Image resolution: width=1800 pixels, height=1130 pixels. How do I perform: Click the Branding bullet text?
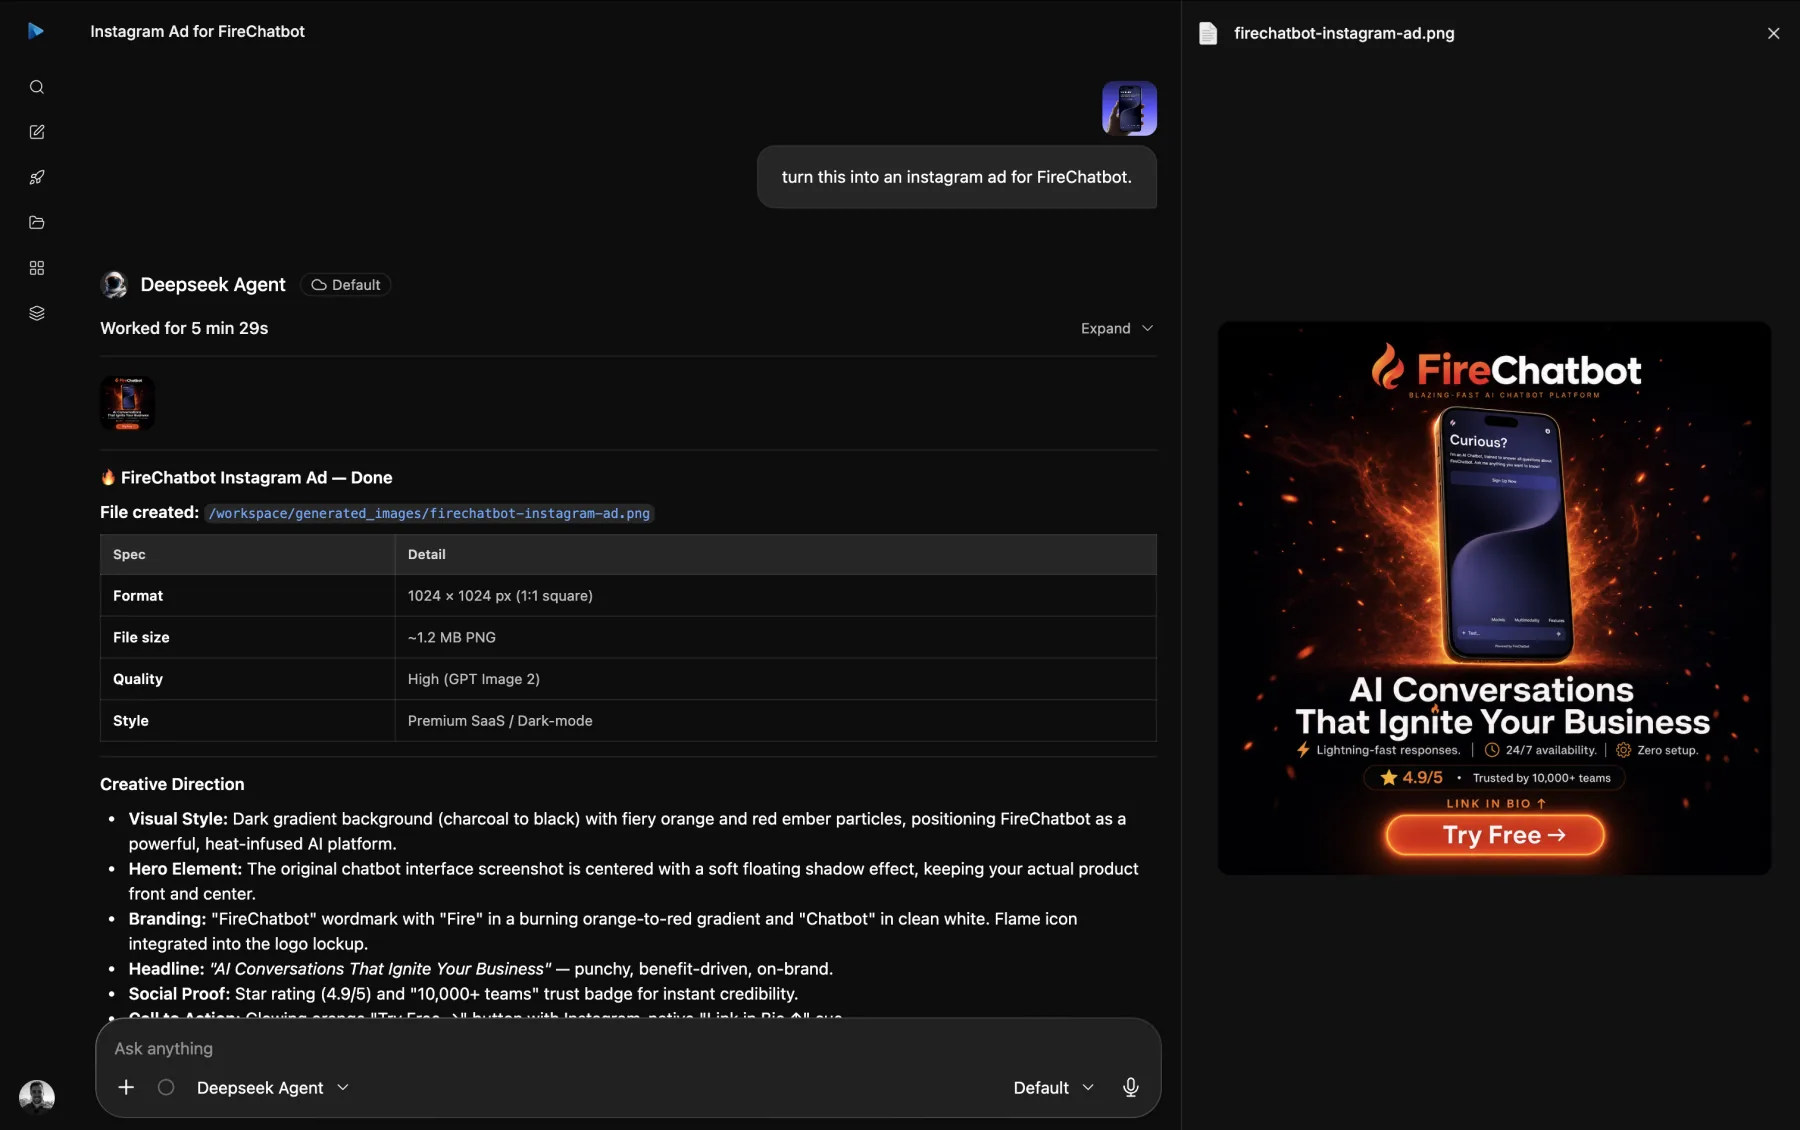tap(603, 931)
